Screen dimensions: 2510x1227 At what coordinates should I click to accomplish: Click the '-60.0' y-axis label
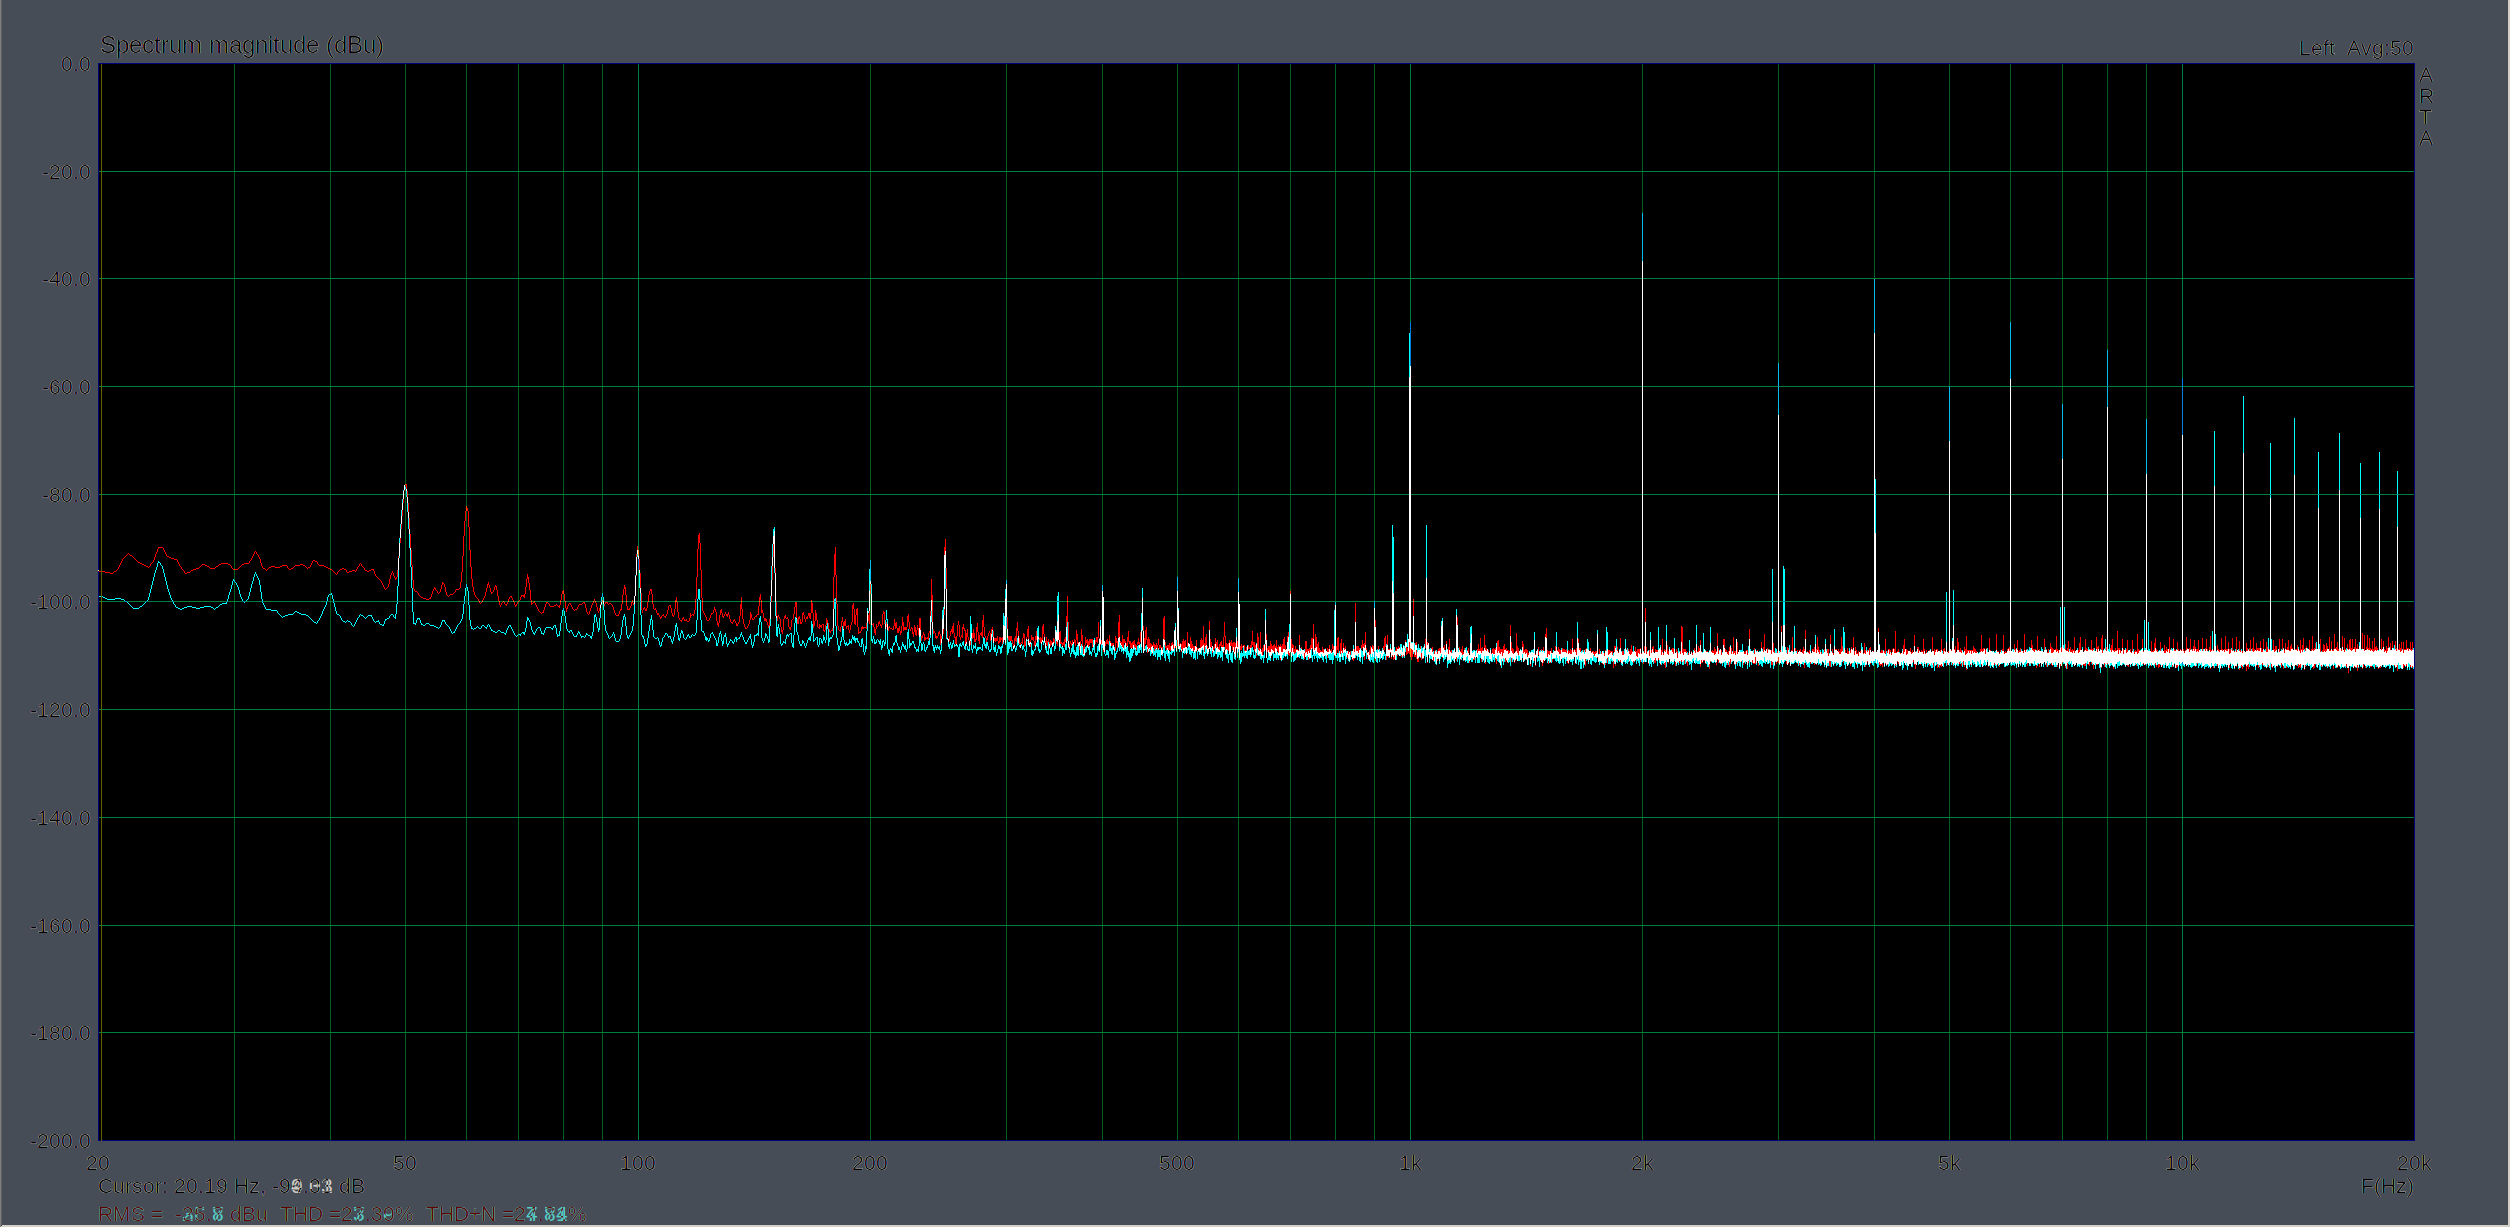point(66,387)
